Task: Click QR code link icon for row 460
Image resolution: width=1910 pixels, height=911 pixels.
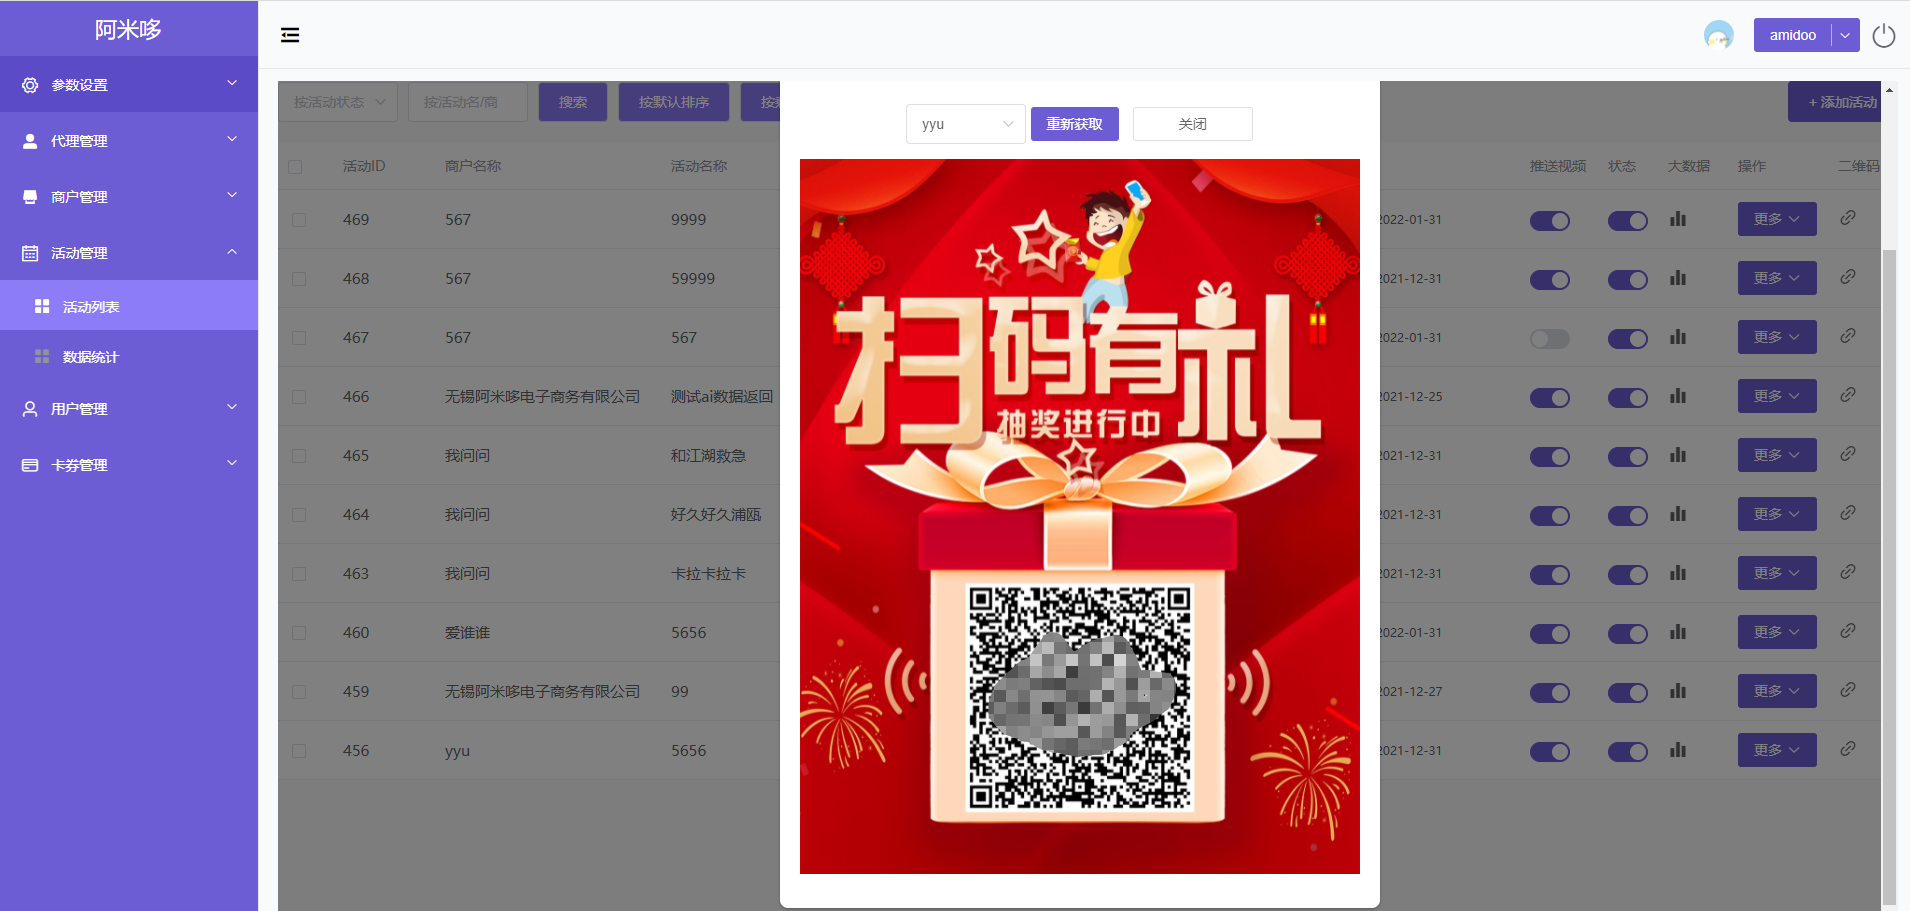Action: (x=1848, y=631)
